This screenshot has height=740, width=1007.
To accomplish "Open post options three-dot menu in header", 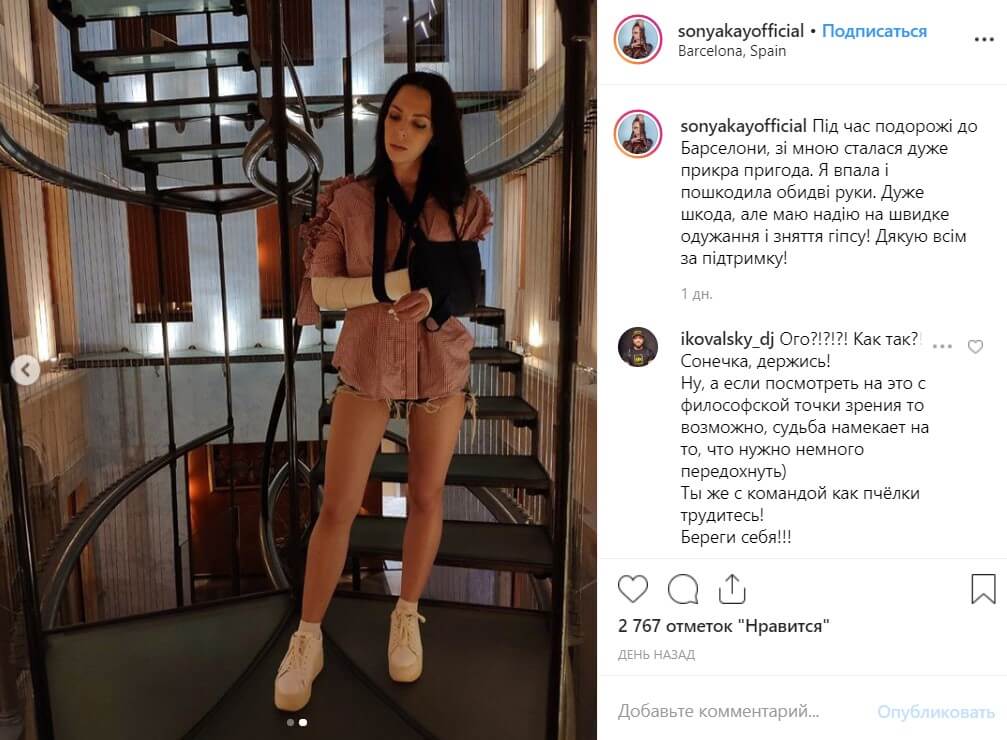I will point(984,40).
